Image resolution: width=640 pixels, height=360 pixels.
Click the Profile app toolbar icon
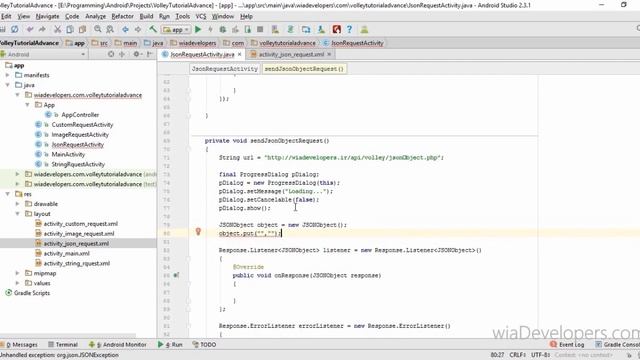coord(236,29)
